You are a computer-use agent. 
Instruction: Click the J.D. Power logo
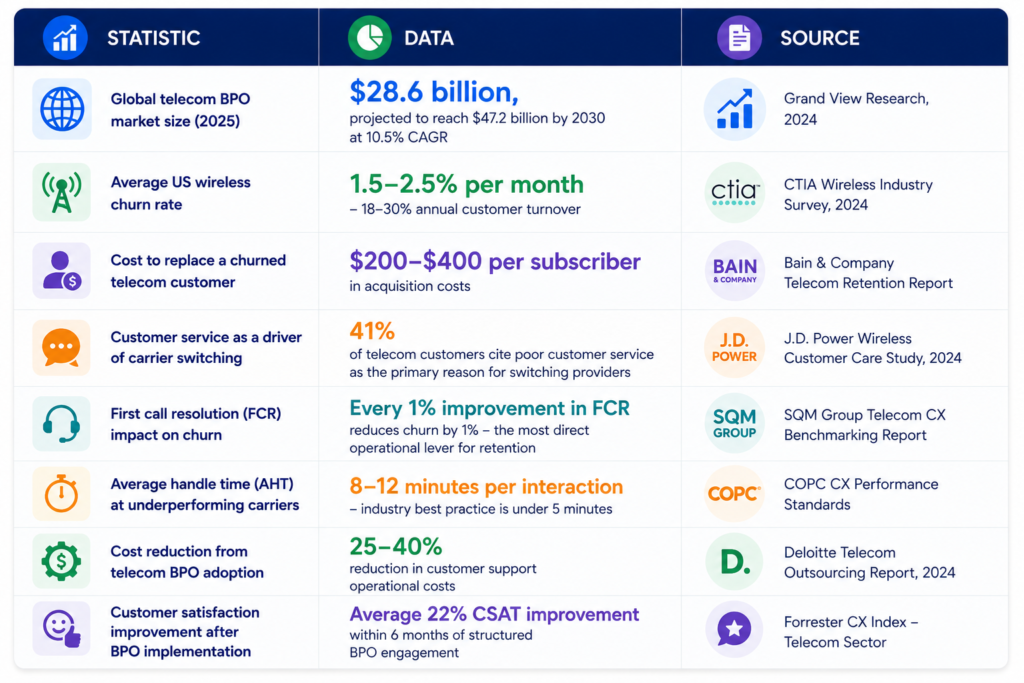[x=735, y=347]
